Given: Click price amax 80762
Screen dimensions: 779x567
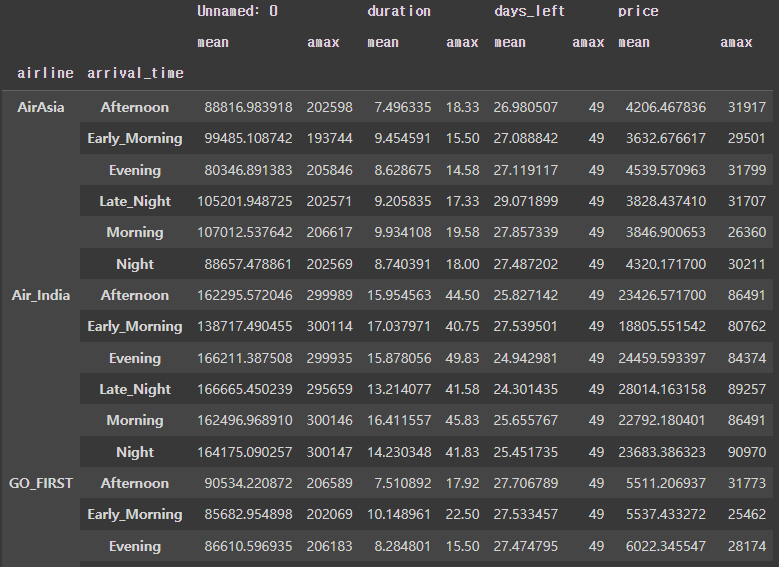Looking at the screenshot, I should [747, 326].
